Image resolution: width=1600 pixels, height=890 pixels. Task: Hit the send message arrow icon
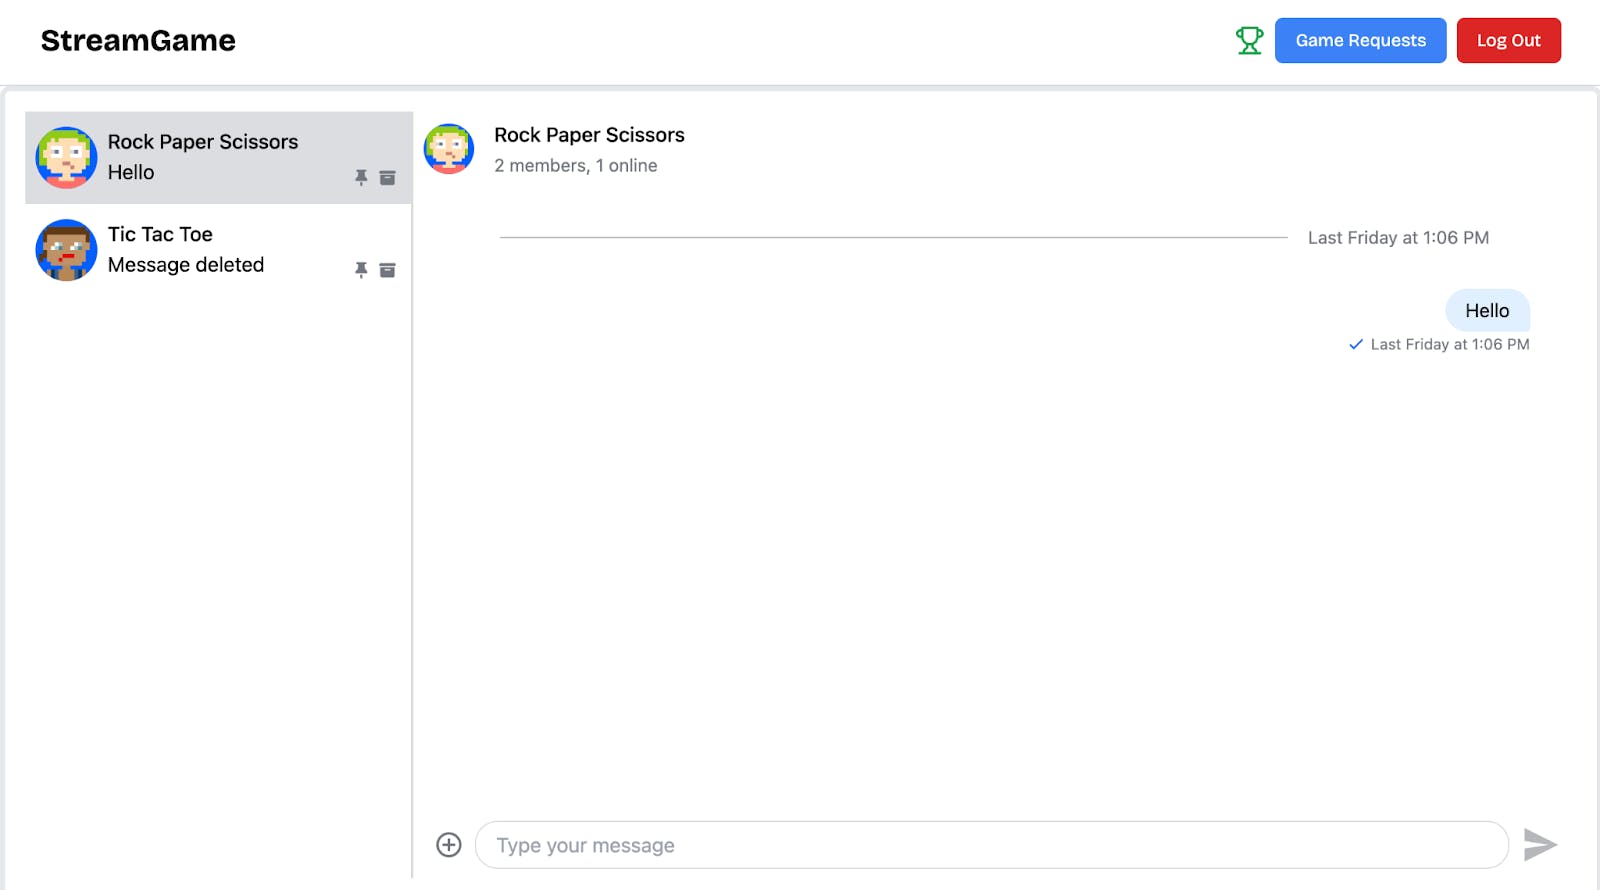tap(1539, 845)
